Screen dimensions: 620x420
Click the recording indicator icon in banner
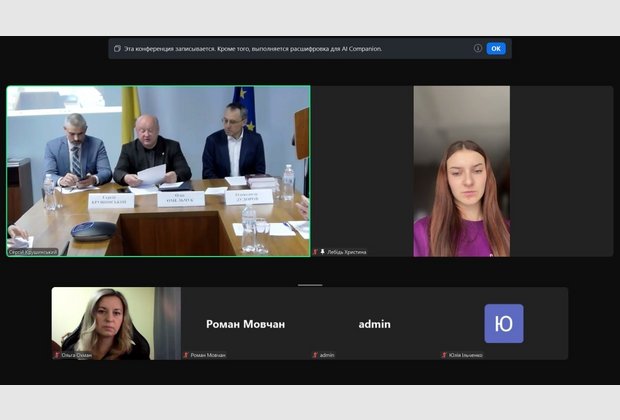pyautogui.click(x=117, y=49)
